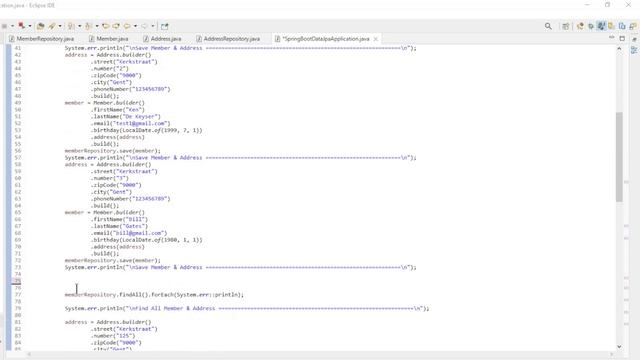Click 'address = Address.builder()' on line 58
This screenshot has width=640, height=360.
click(108, 164)
